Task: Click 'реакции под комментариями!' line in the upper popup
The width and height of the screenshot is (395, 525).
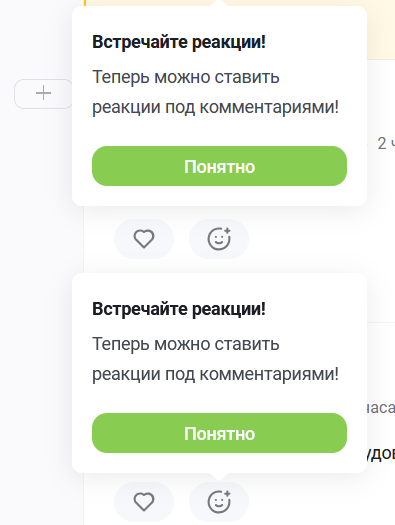Action: click(216, 107)
